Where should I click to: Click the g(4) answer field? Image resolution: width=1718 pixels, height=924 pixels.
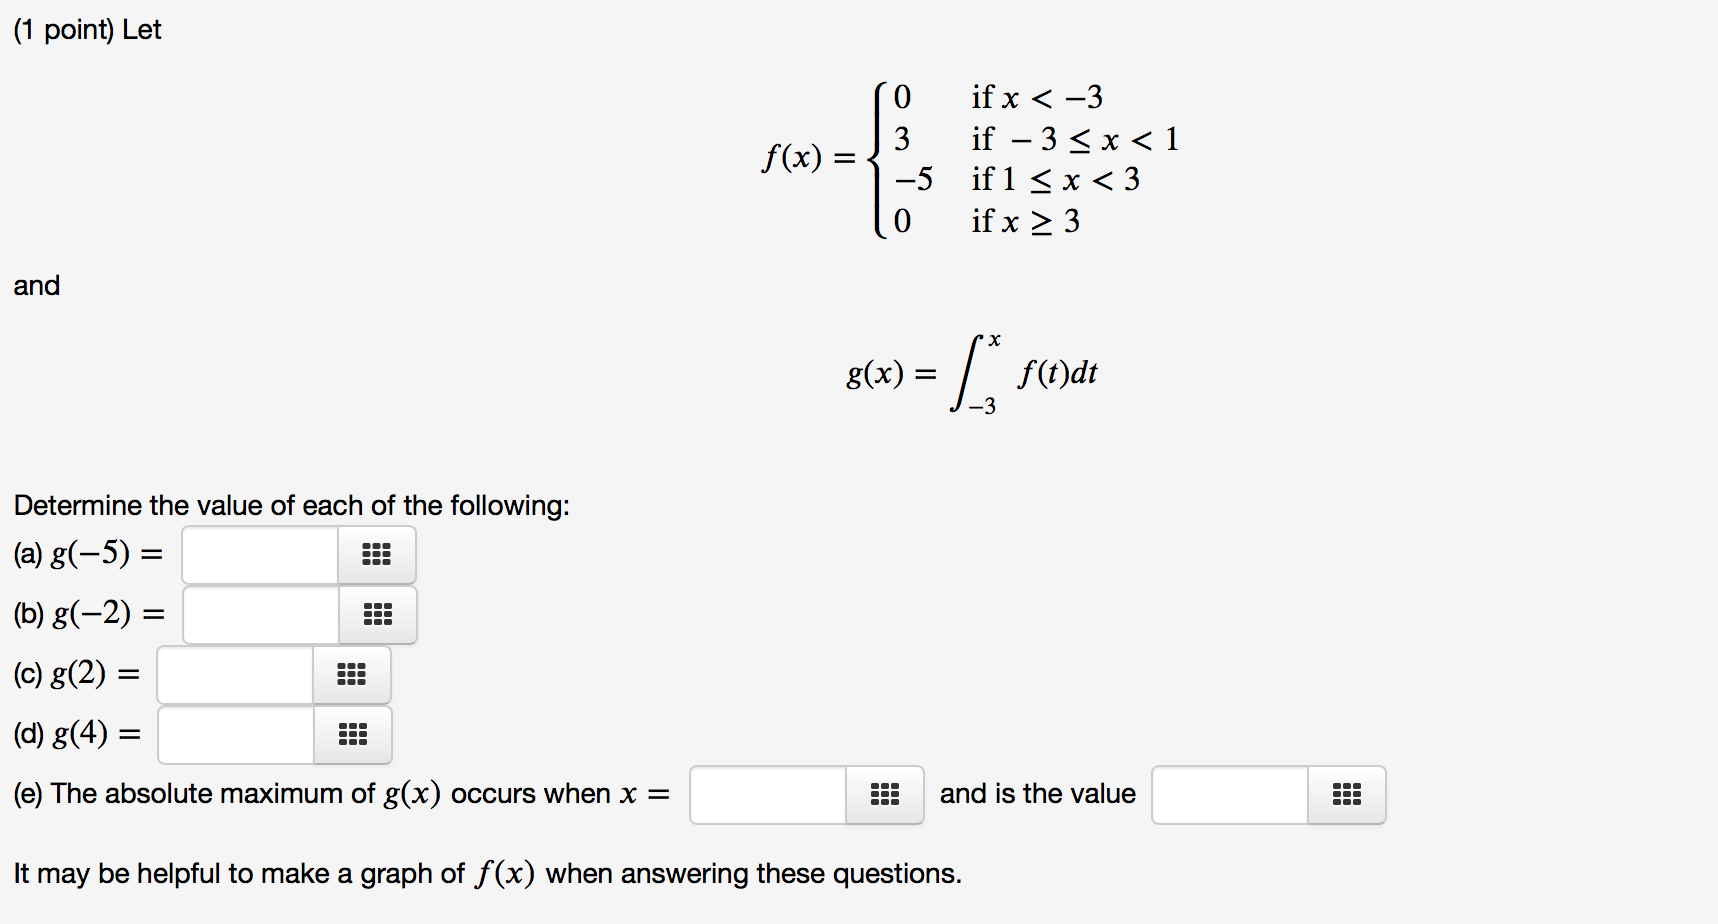tap(234, 735)
